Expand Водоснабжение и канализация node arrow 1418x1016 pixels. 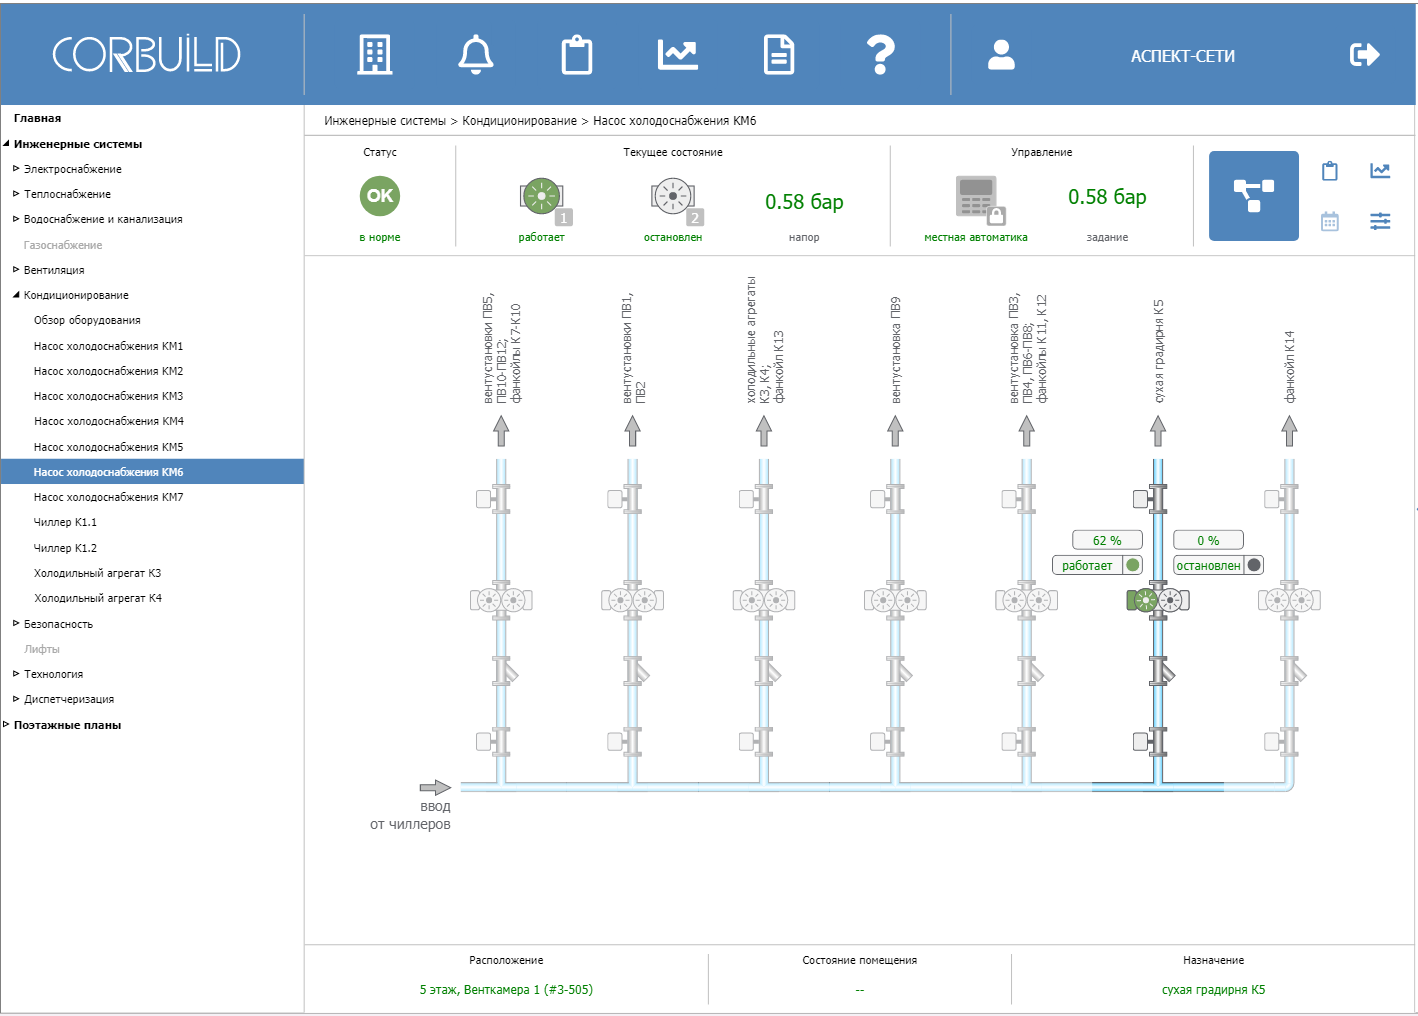pos(16,219)
